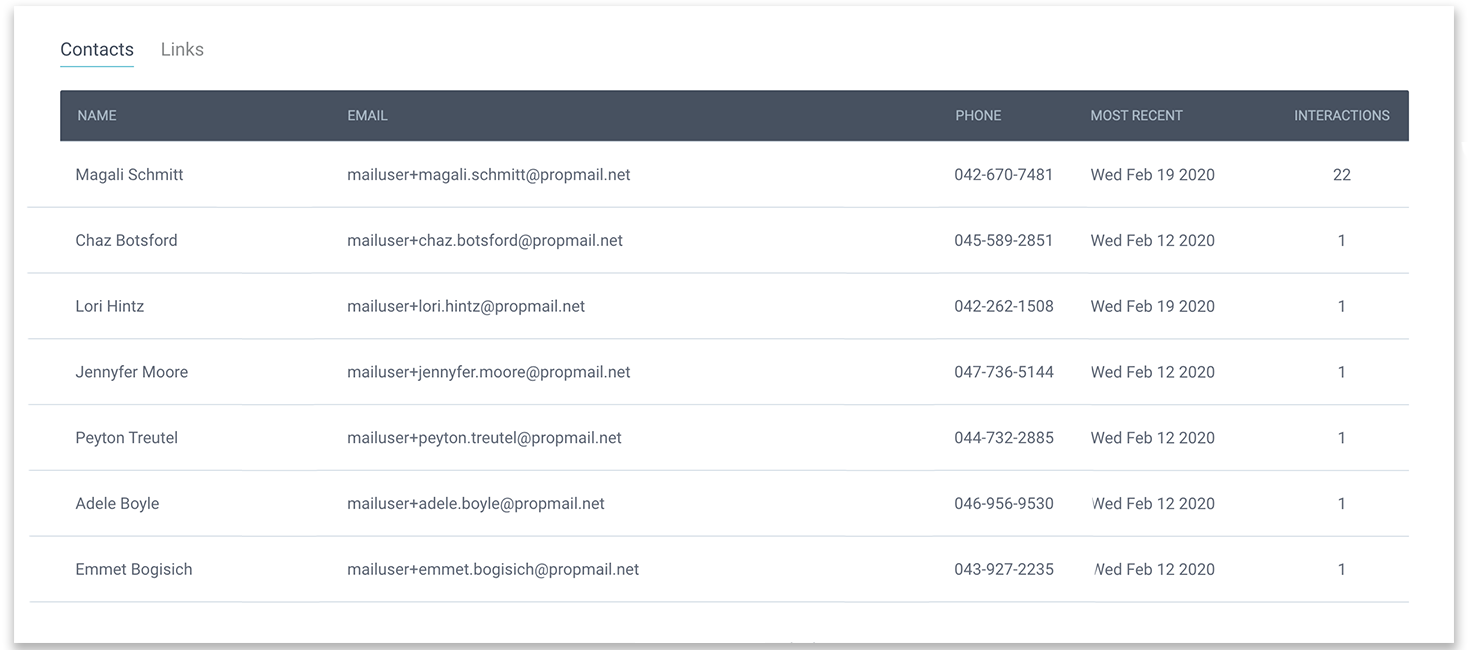The height and width of the screenshot is (650, 1469).
Task: Click Jennyfer Moore's interactions count
Action: [1342, 372]
